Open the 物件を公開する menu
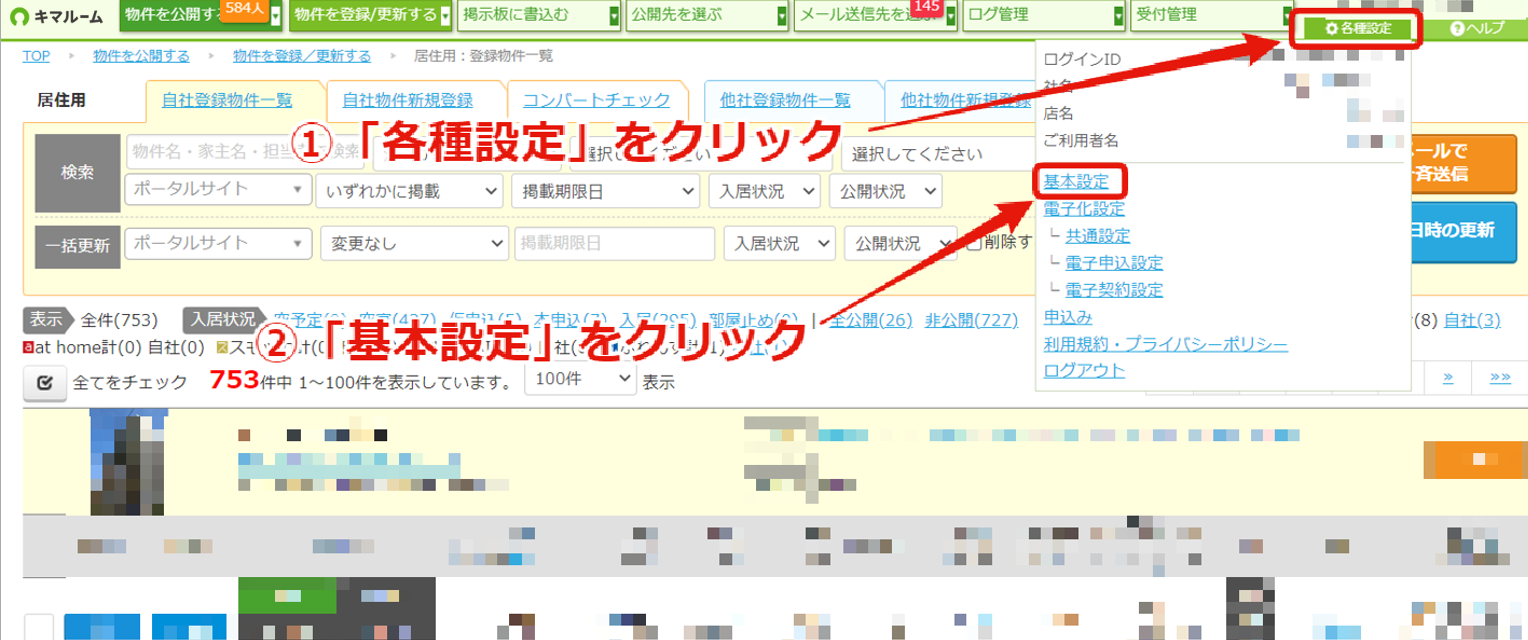 click(x=202, y=16)
